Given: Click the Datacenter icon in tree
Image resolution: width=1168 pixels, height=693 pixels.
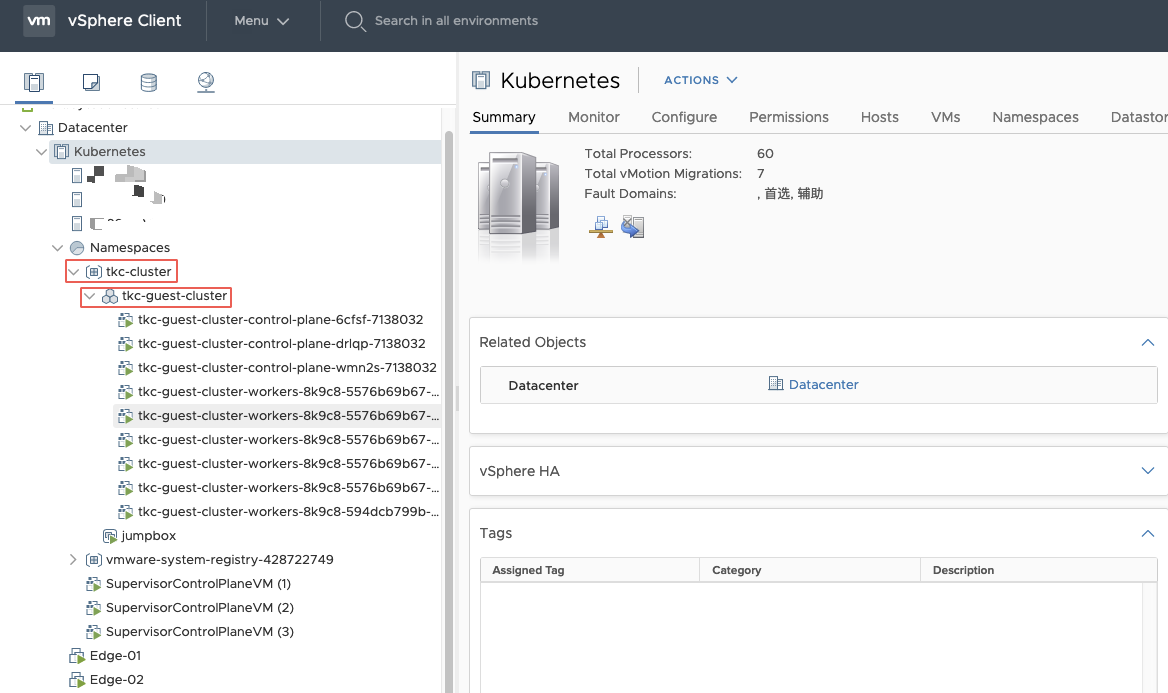Looking at the screenshot, I should 45,127.
